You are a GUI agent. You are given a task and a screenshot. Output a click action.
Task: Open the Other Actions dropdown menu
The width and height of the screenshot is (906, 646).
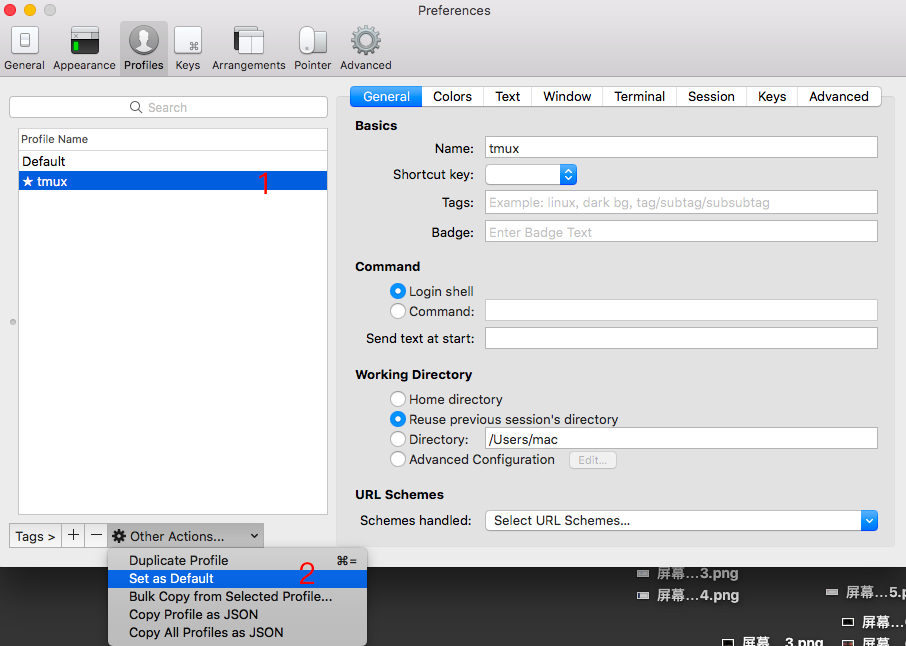click(x=185, y=536)
